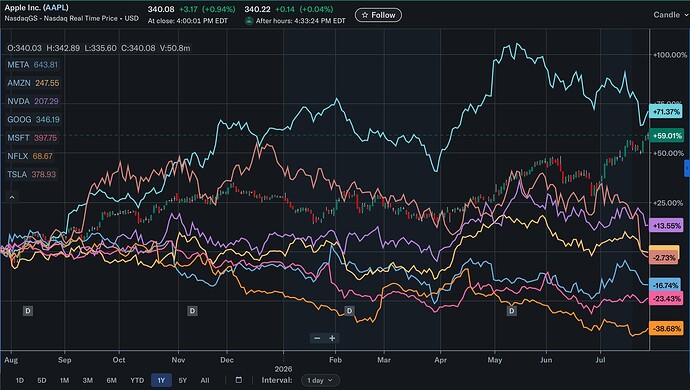The width and height of the screenshot is (690, 390).
Task: Click the Apple Inc. (AAPL) title
Action: [x=37, y=7]
